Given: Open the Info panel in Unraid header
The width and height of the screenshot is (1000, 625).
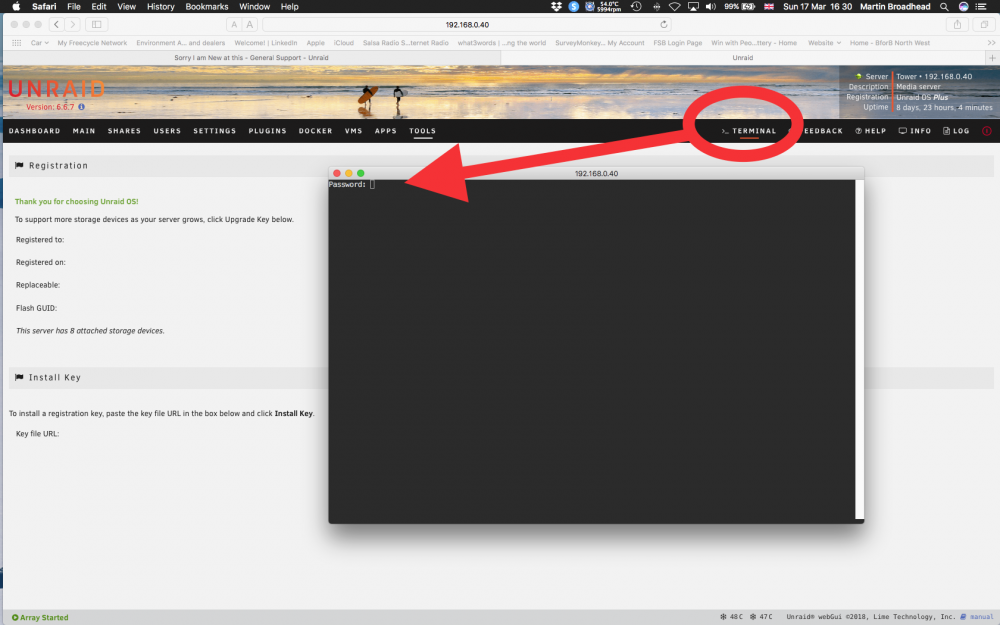Looking at the screenshot, I should [915, 131].
